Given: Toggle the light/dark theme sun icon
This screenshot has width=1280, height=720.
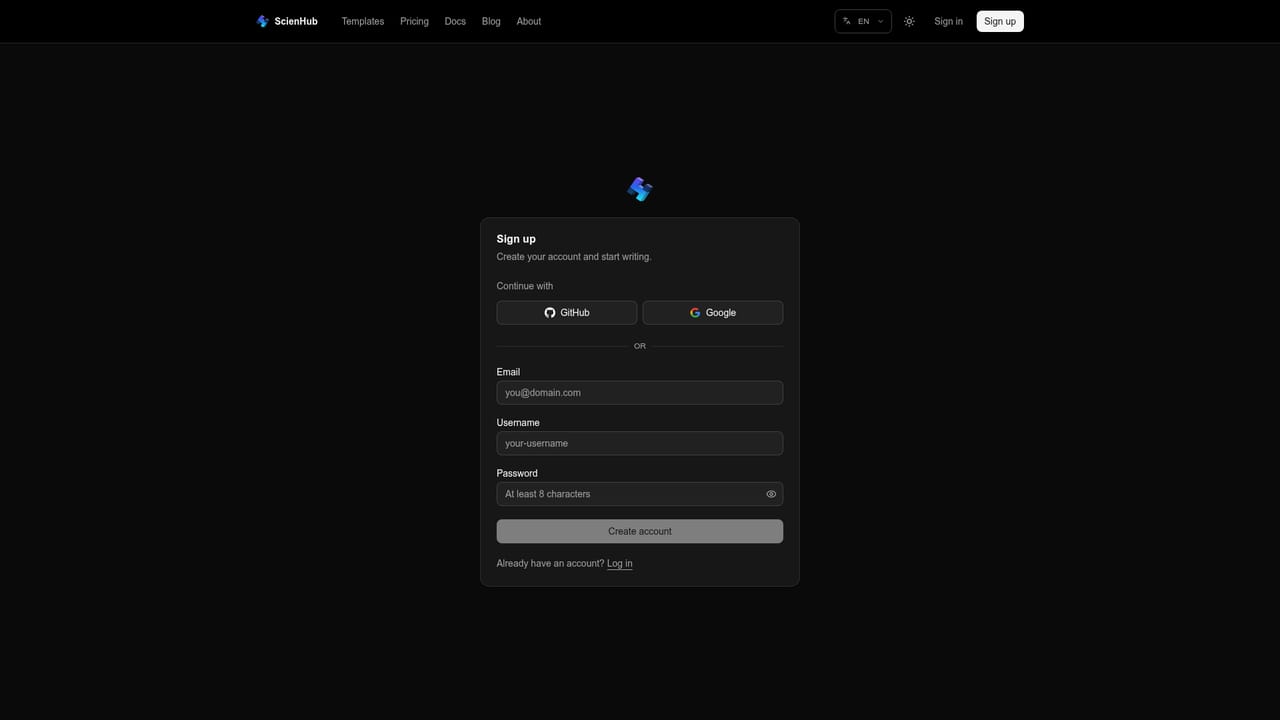Looking at the screenshot, I should tap(909, 21).
